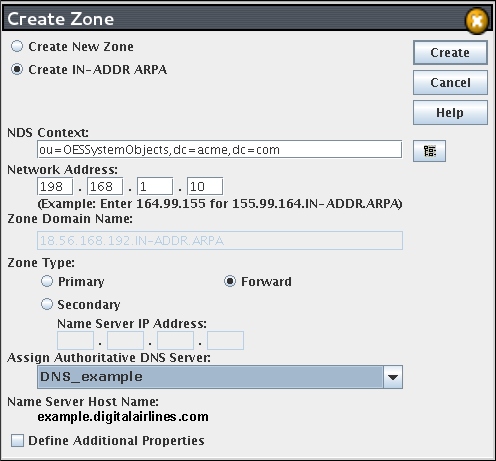Select the Create New Zone radio button
Screen dimensions: 496x461
[17, 46]
